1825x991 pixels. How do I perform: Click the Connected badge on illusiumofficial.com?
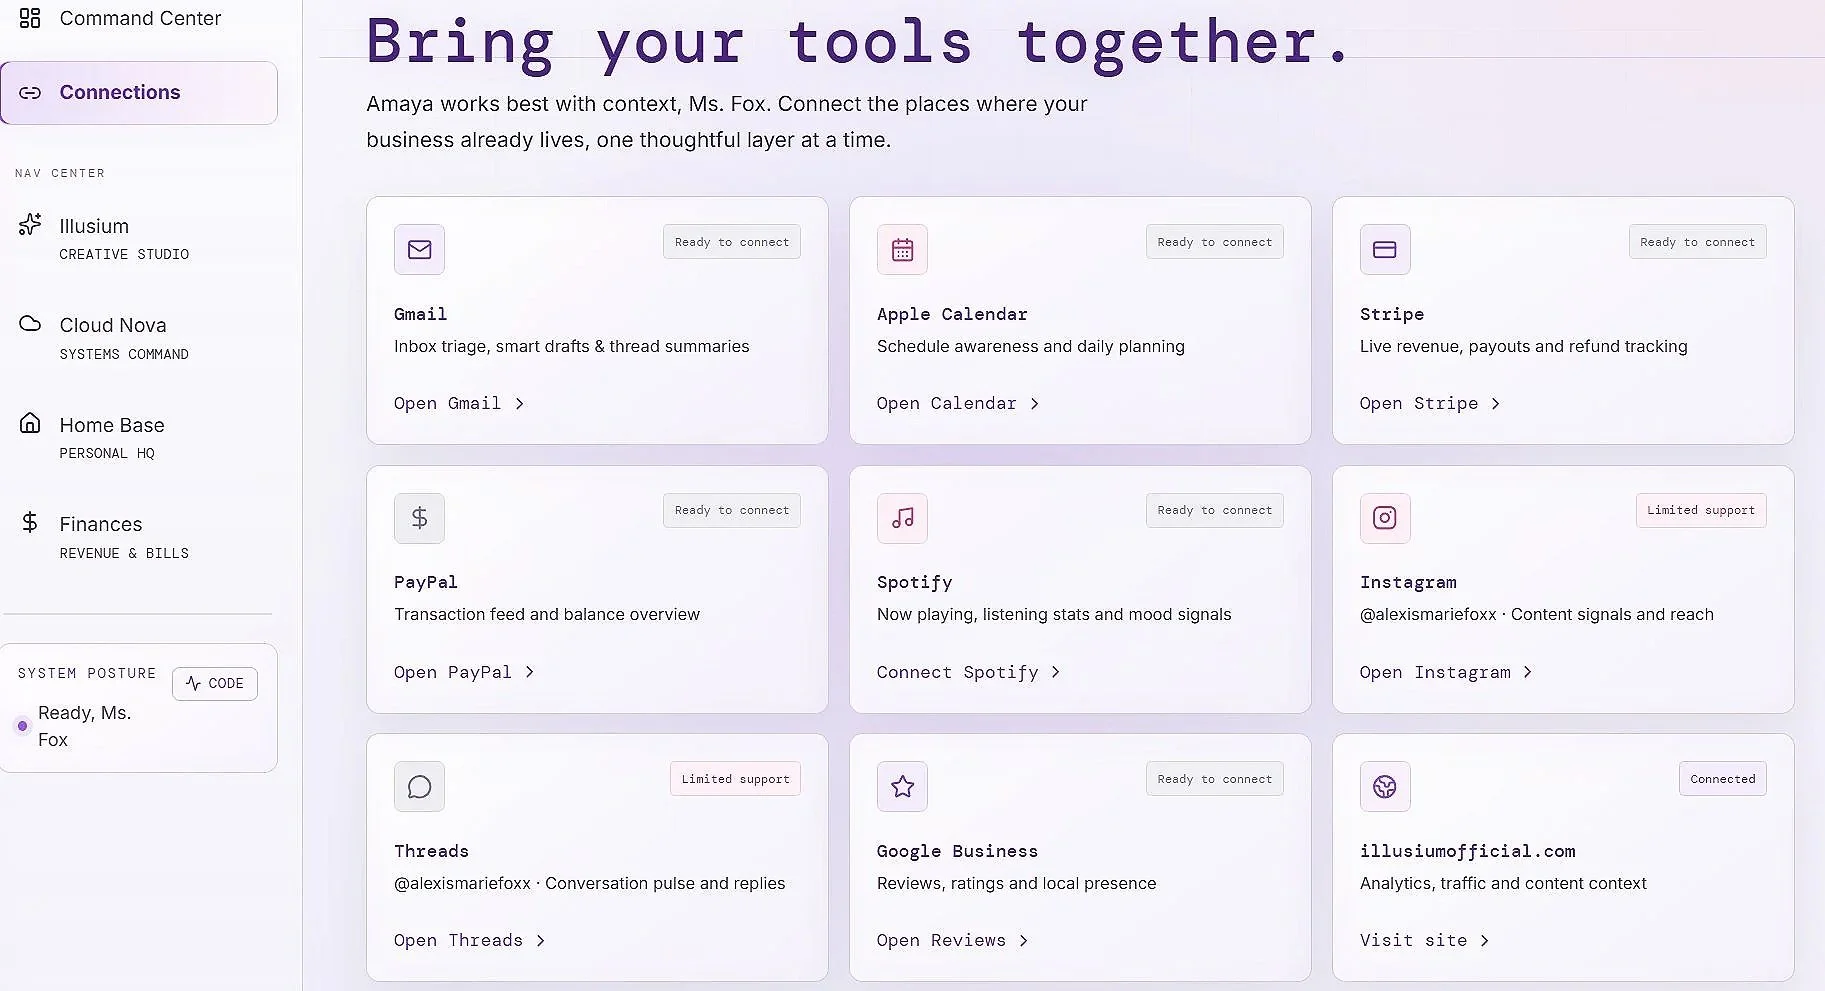click(x=1723, y=779)
